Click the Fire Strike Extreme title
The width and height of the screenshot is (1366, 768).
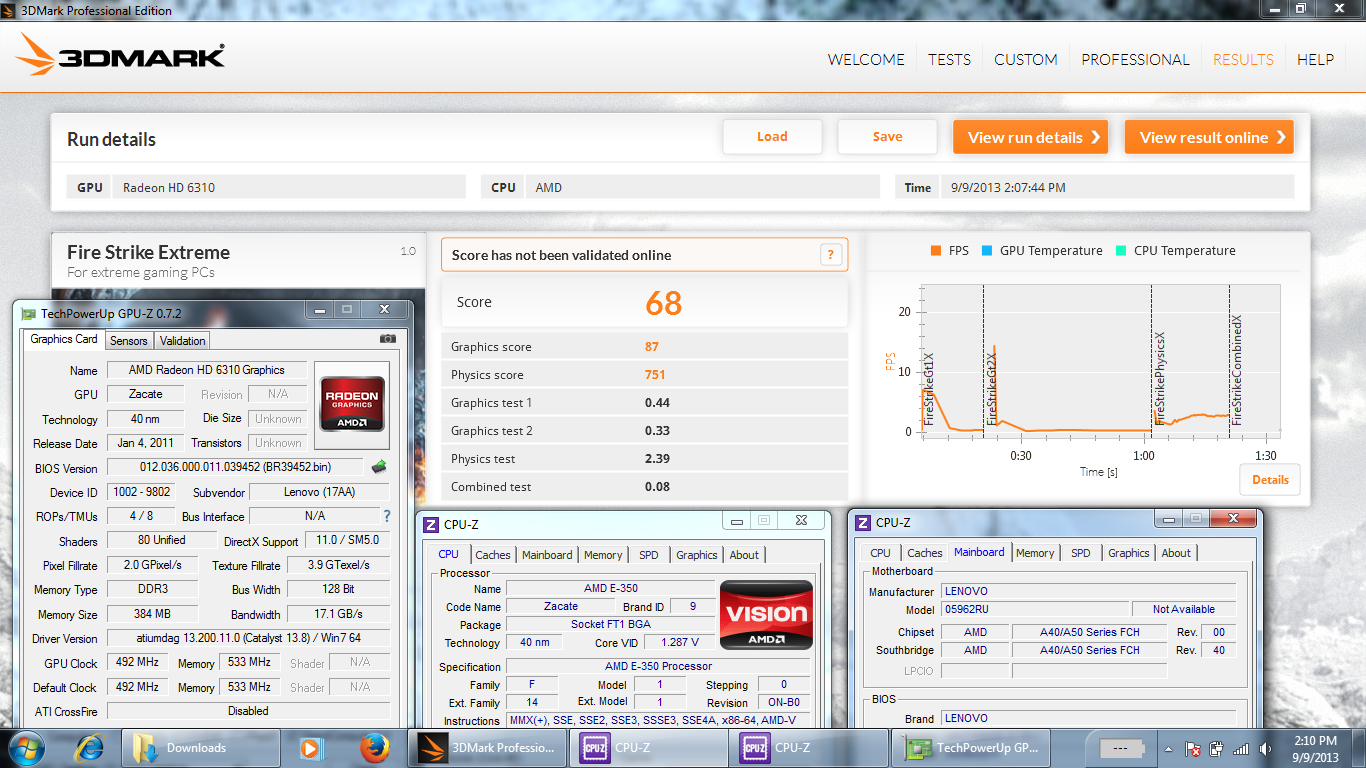pos(148,252)
